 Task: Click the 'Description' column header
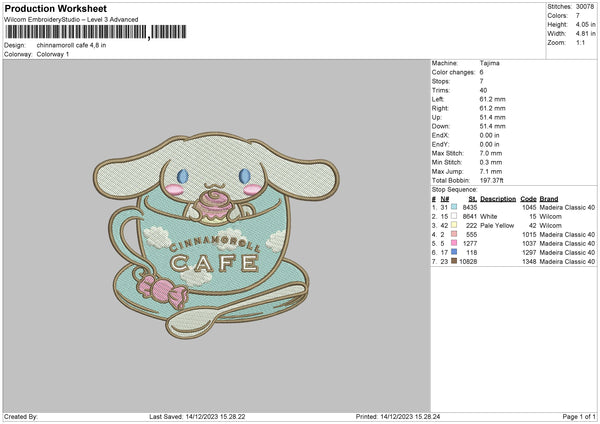click(498, 199)
